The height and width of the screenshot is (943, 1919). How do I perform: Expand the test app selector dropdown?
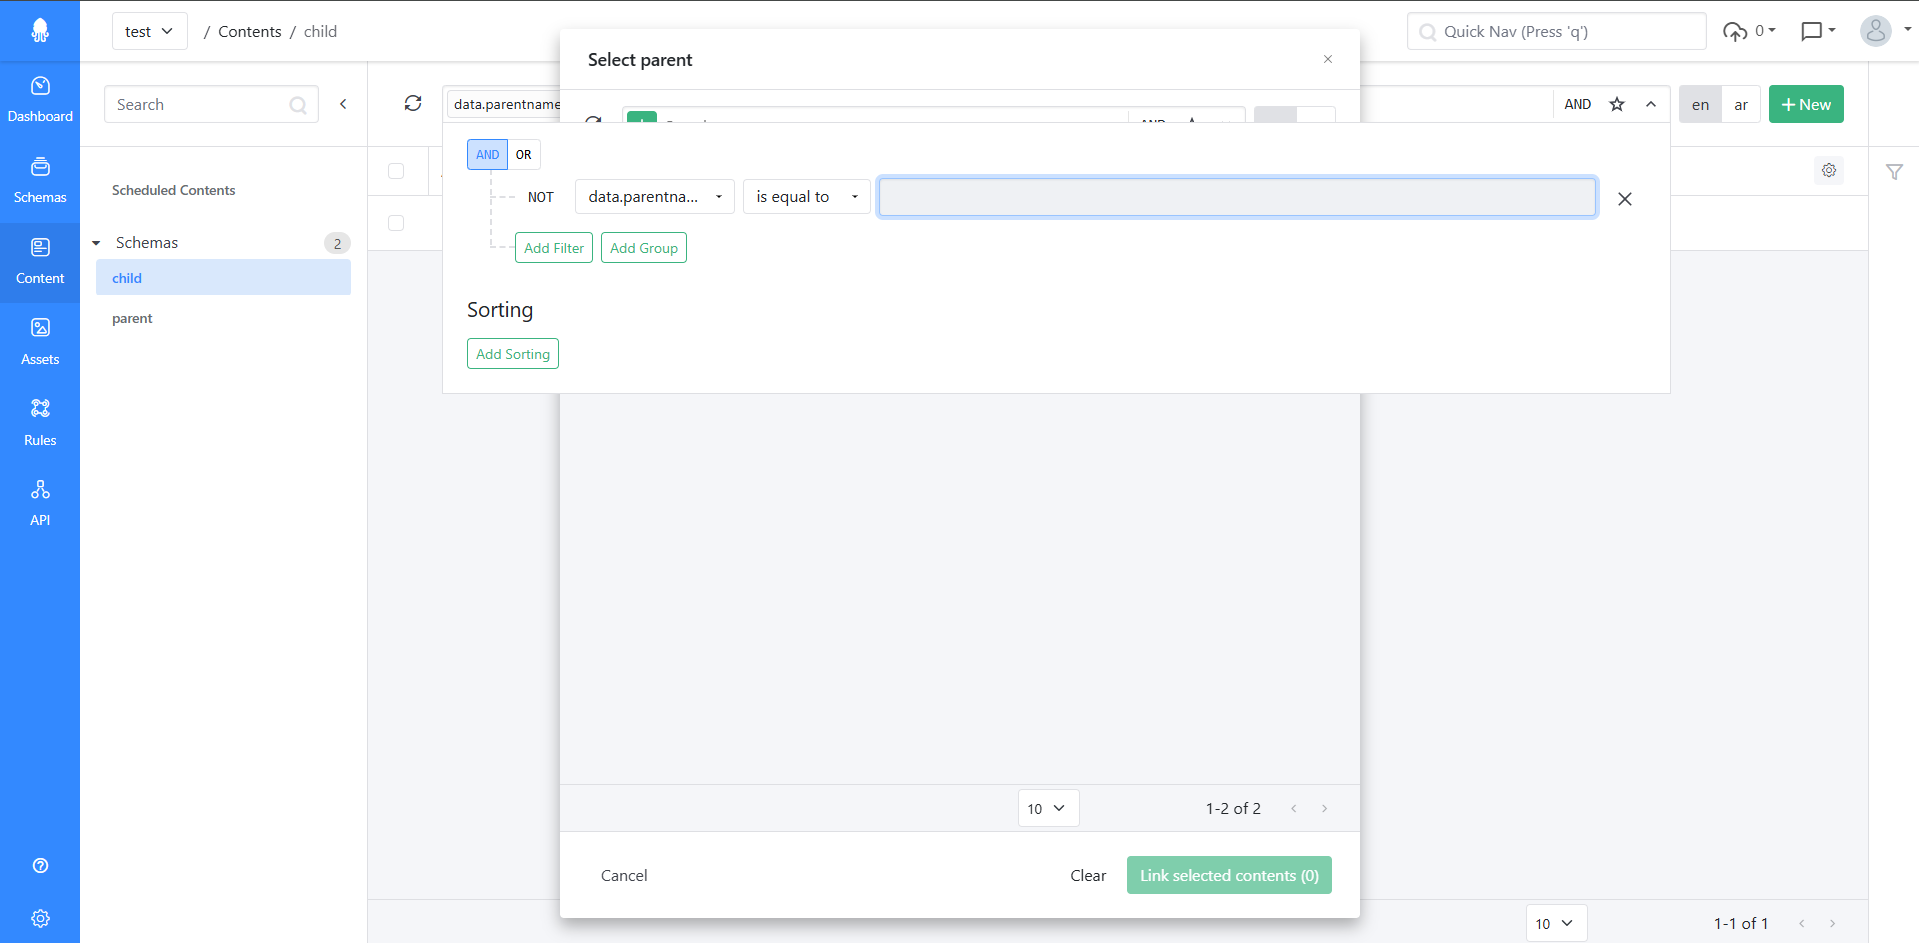coord(149,32)
